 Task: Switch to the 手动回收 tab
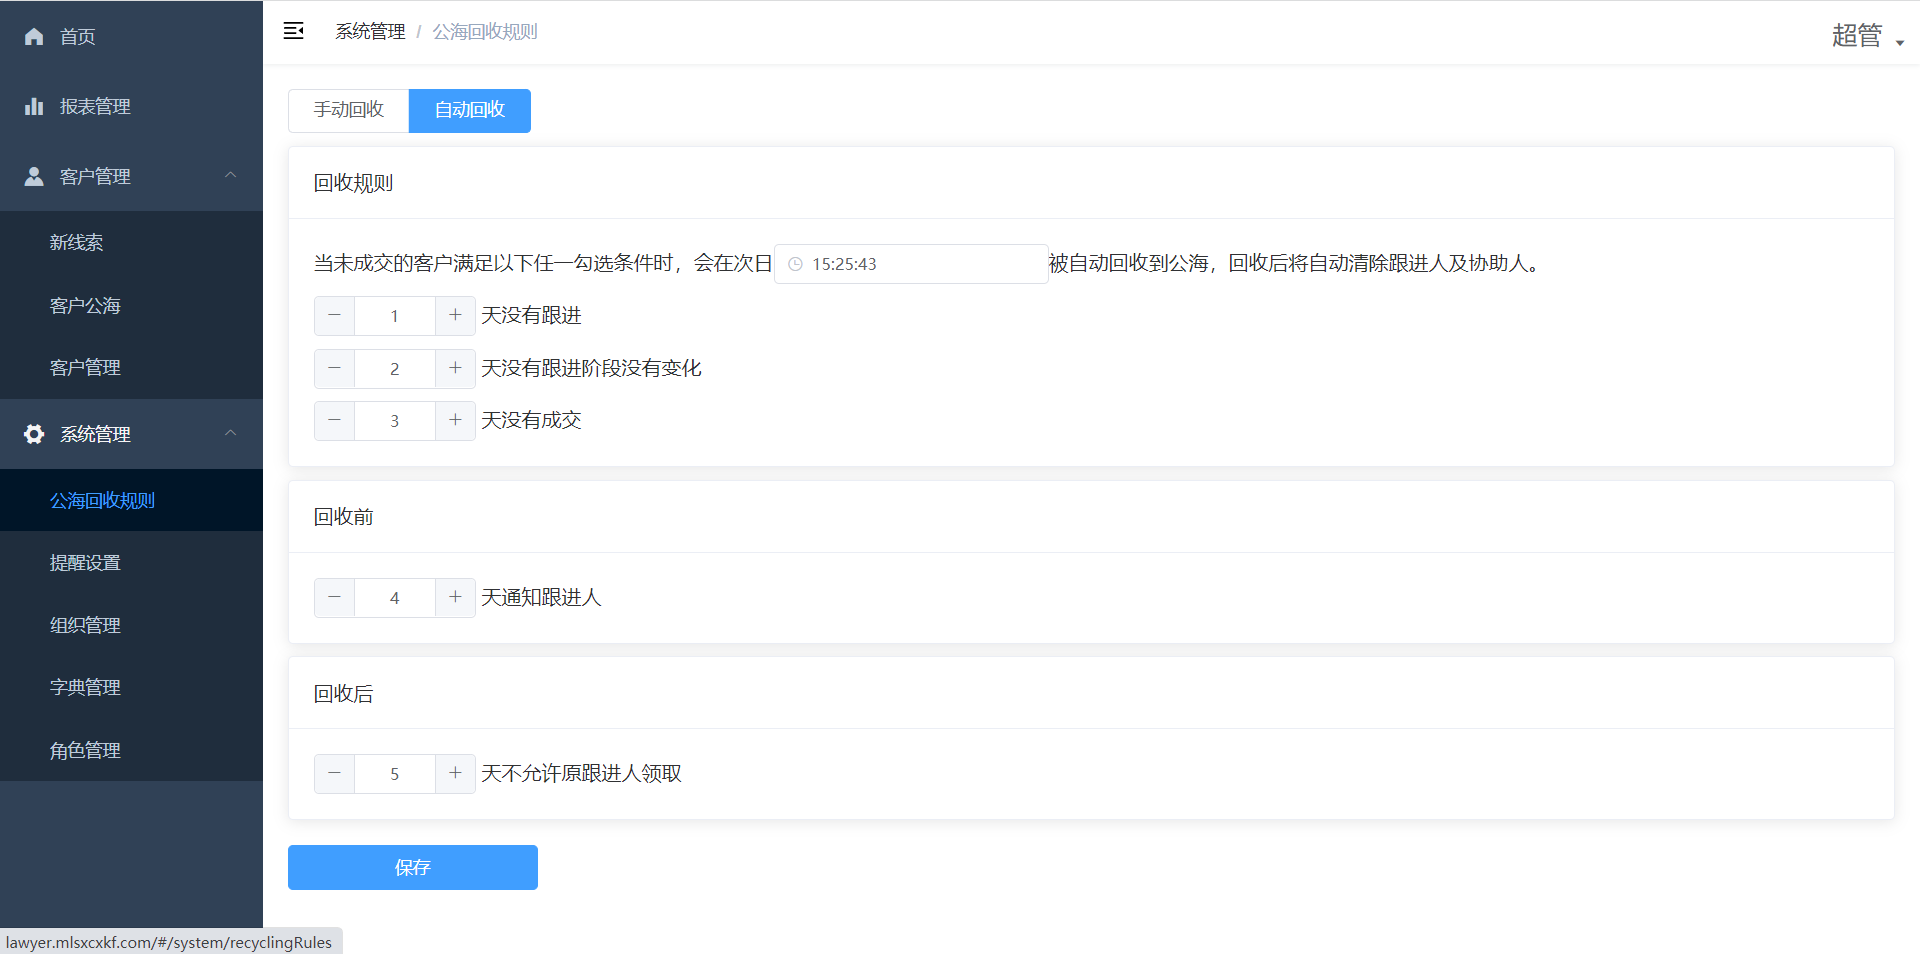pos(347,110)
